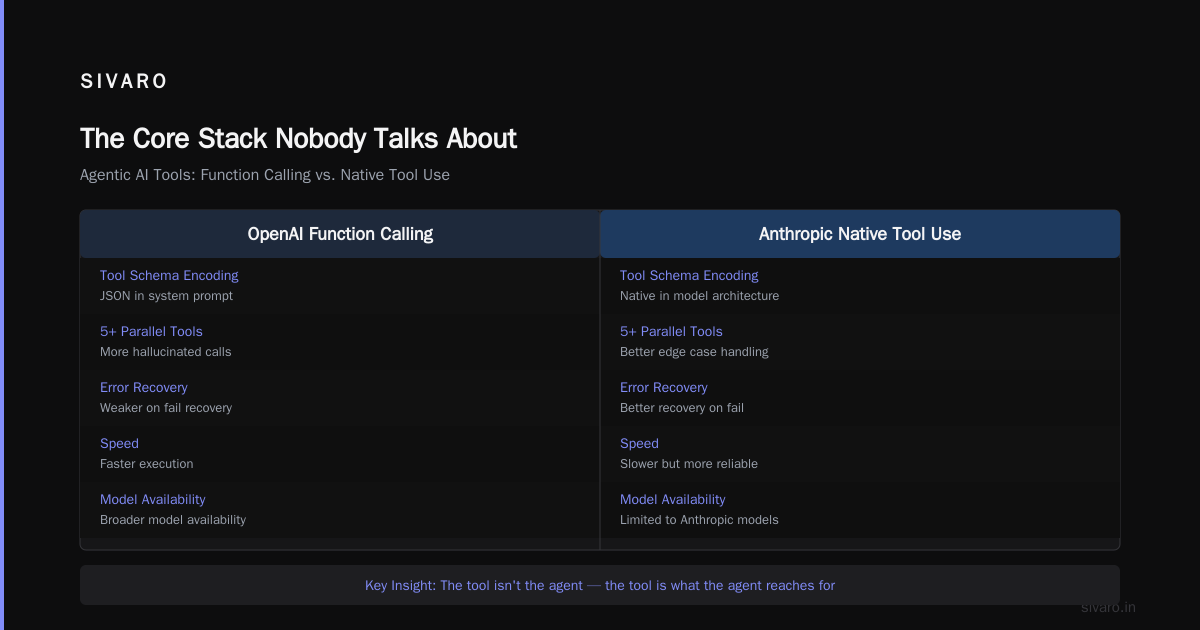Click 'Better edge case handling' description
This screenshot has width=1200, height=630.
pyautogui.click(x=694, y=352)
